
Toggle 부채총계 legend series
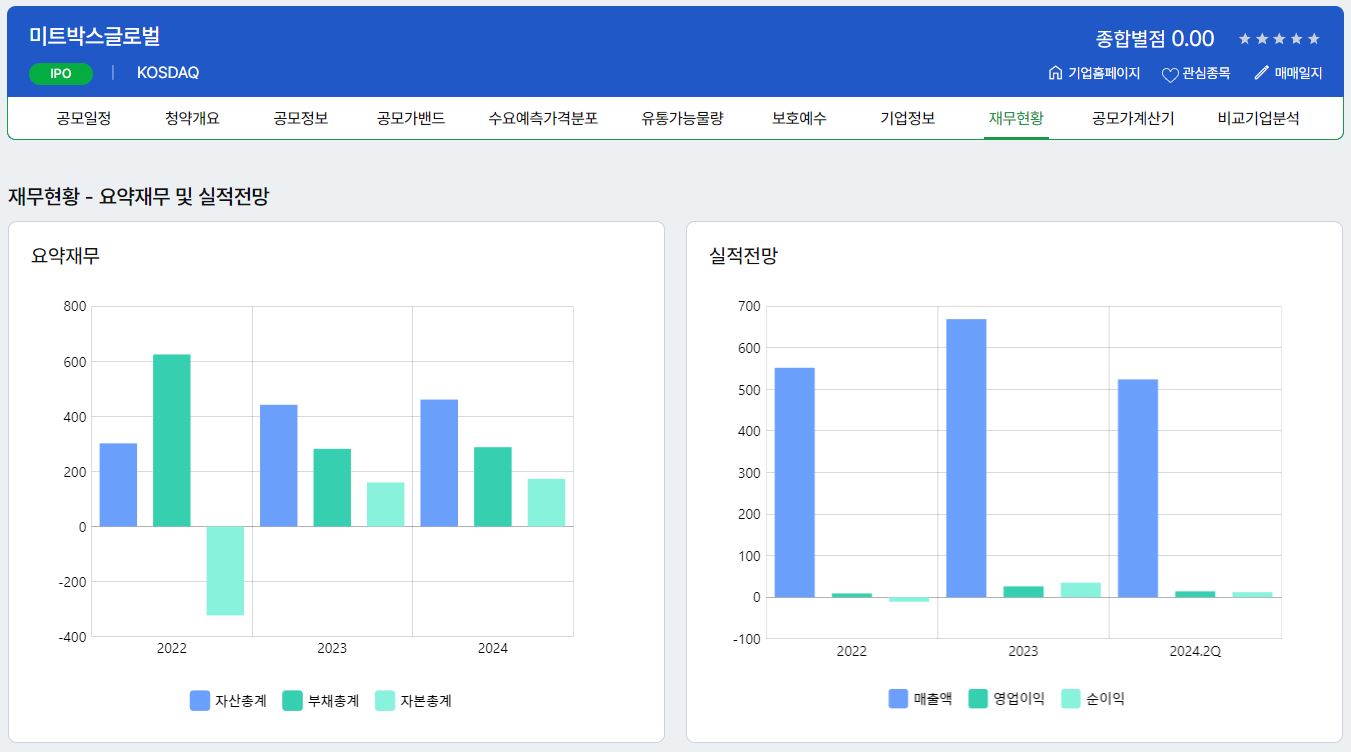[321, 701]
